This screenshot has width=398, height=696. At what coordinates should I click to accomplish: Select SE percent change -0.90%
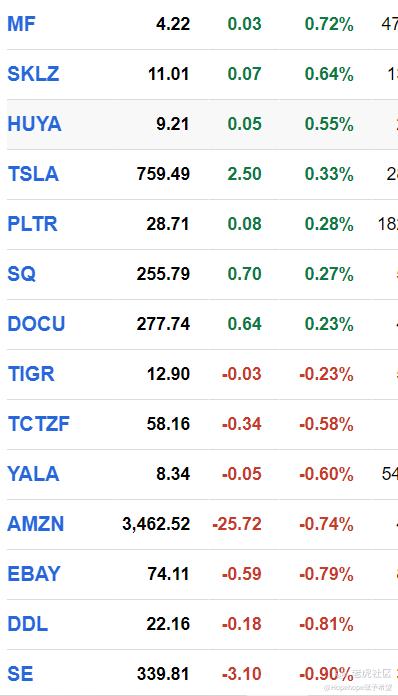click(327, 674)
